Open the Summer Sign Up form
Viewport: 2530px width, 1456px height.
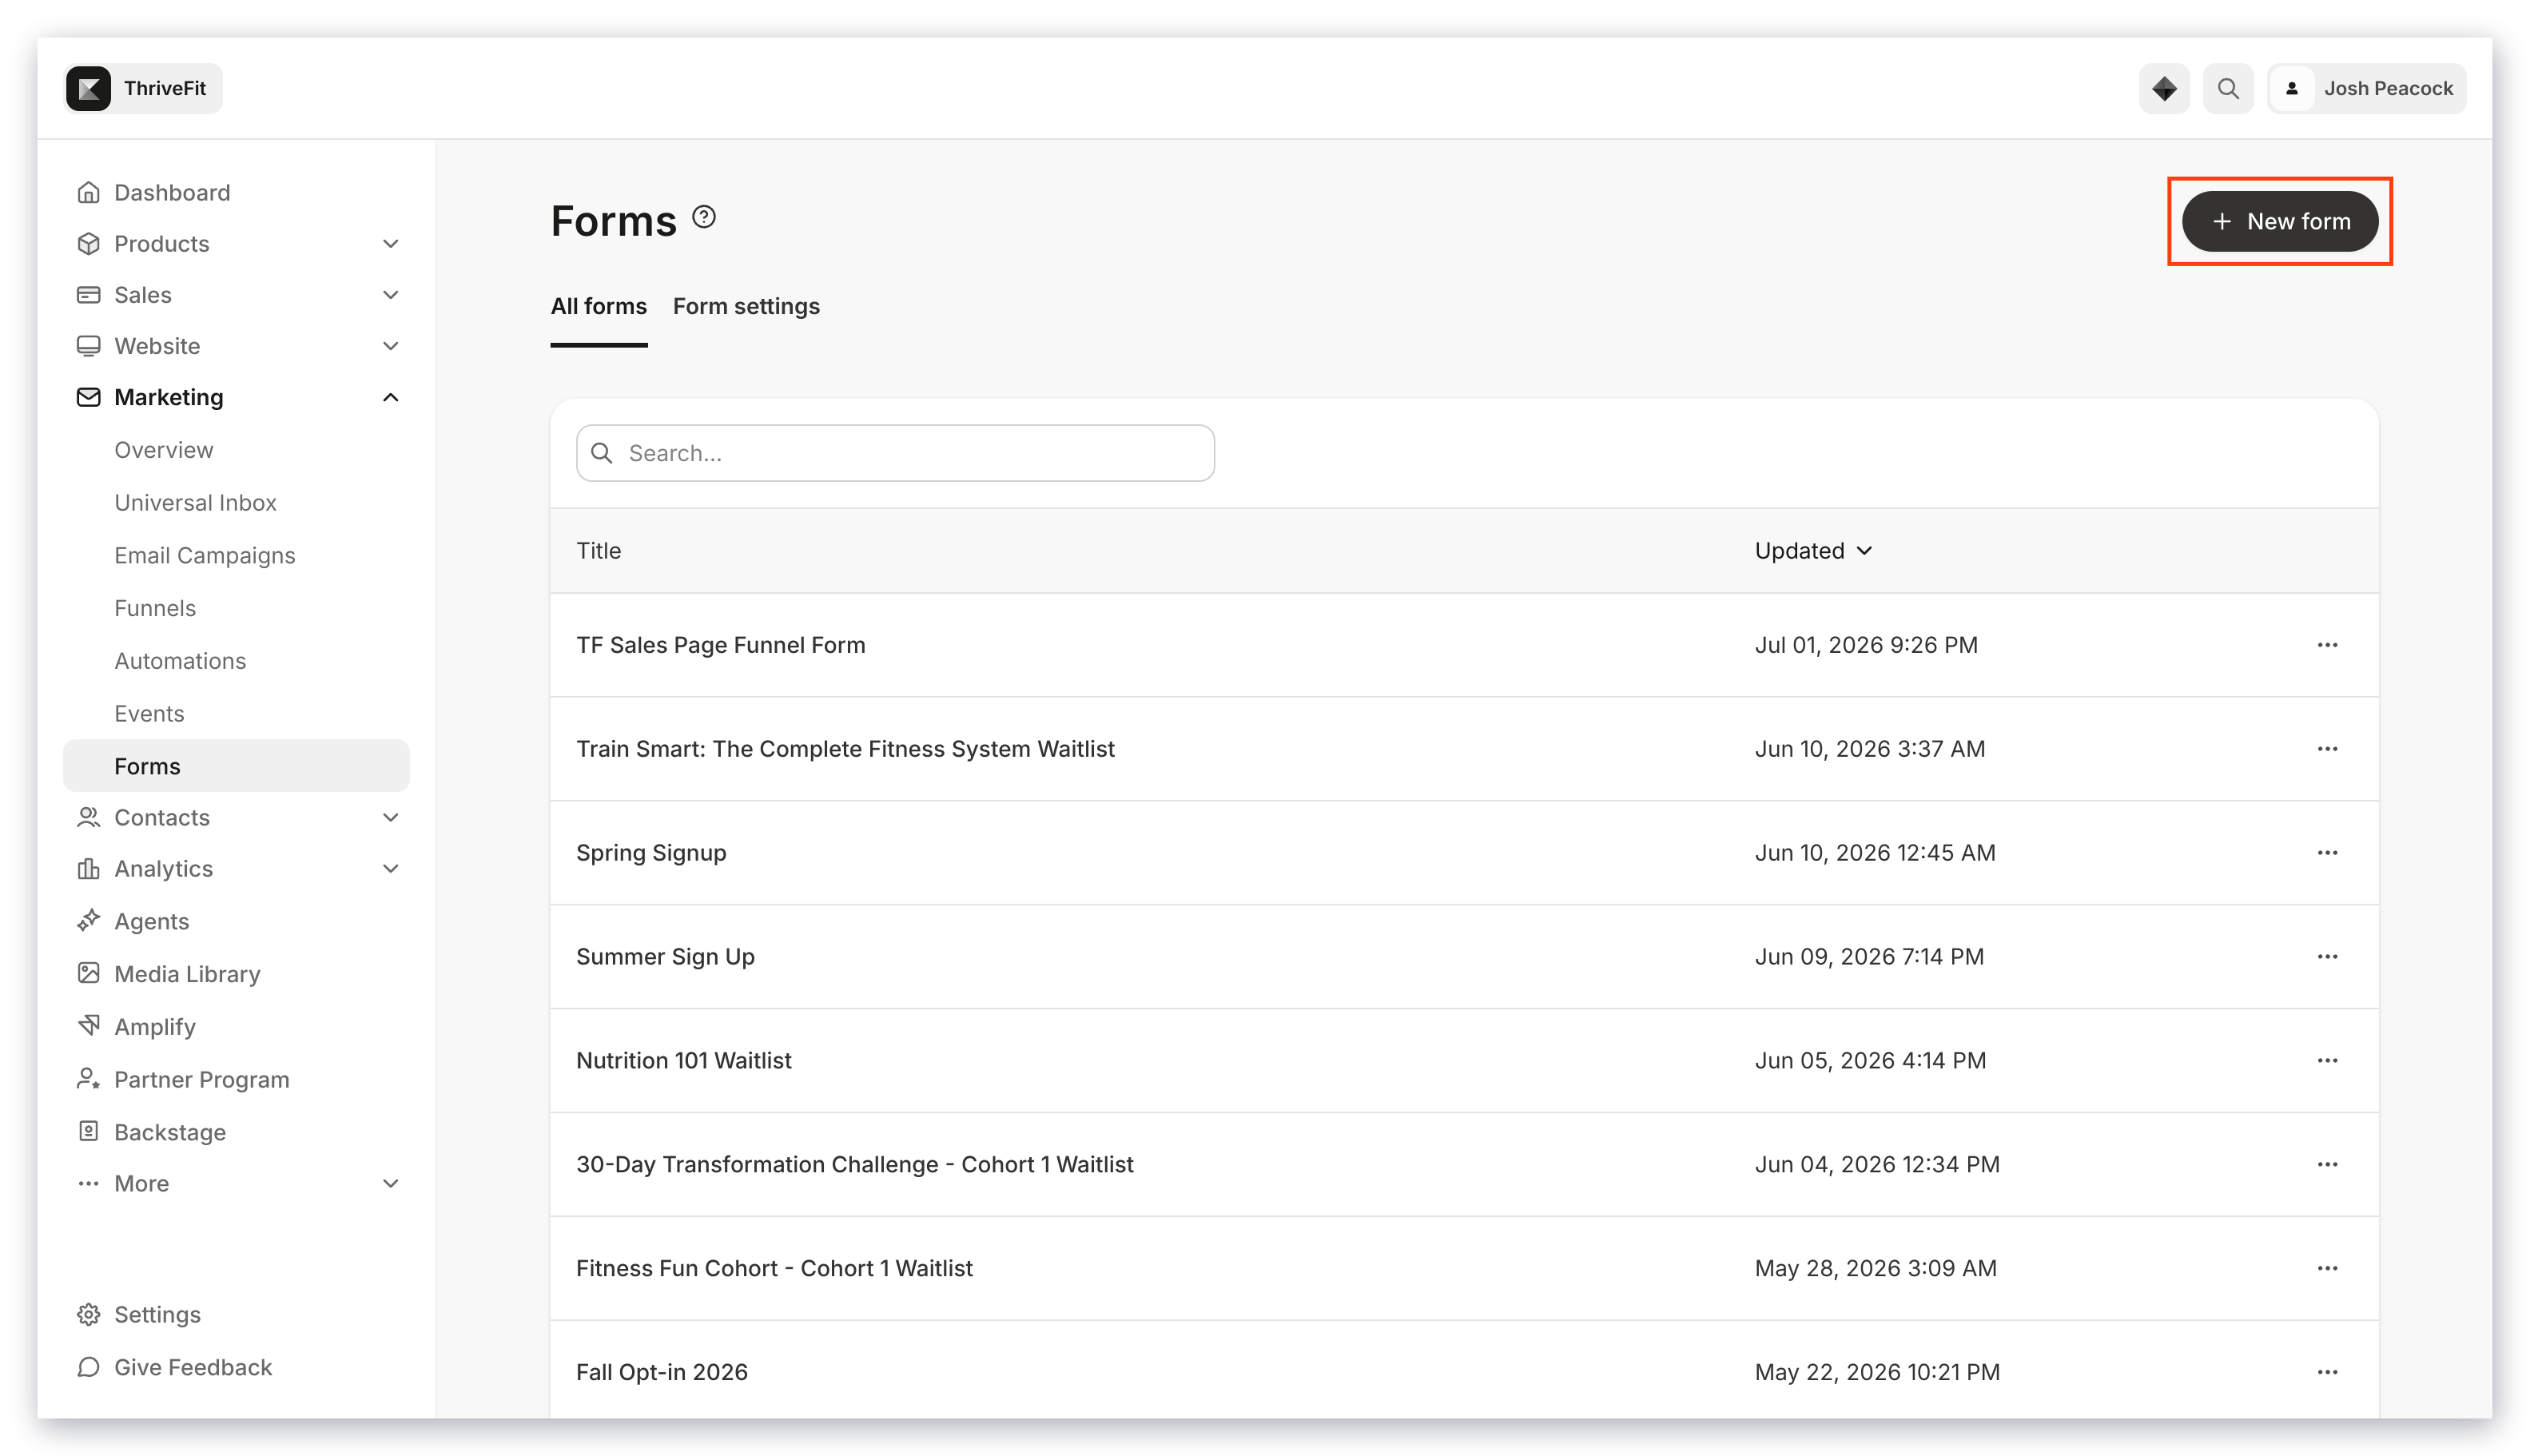click(665, 957)
